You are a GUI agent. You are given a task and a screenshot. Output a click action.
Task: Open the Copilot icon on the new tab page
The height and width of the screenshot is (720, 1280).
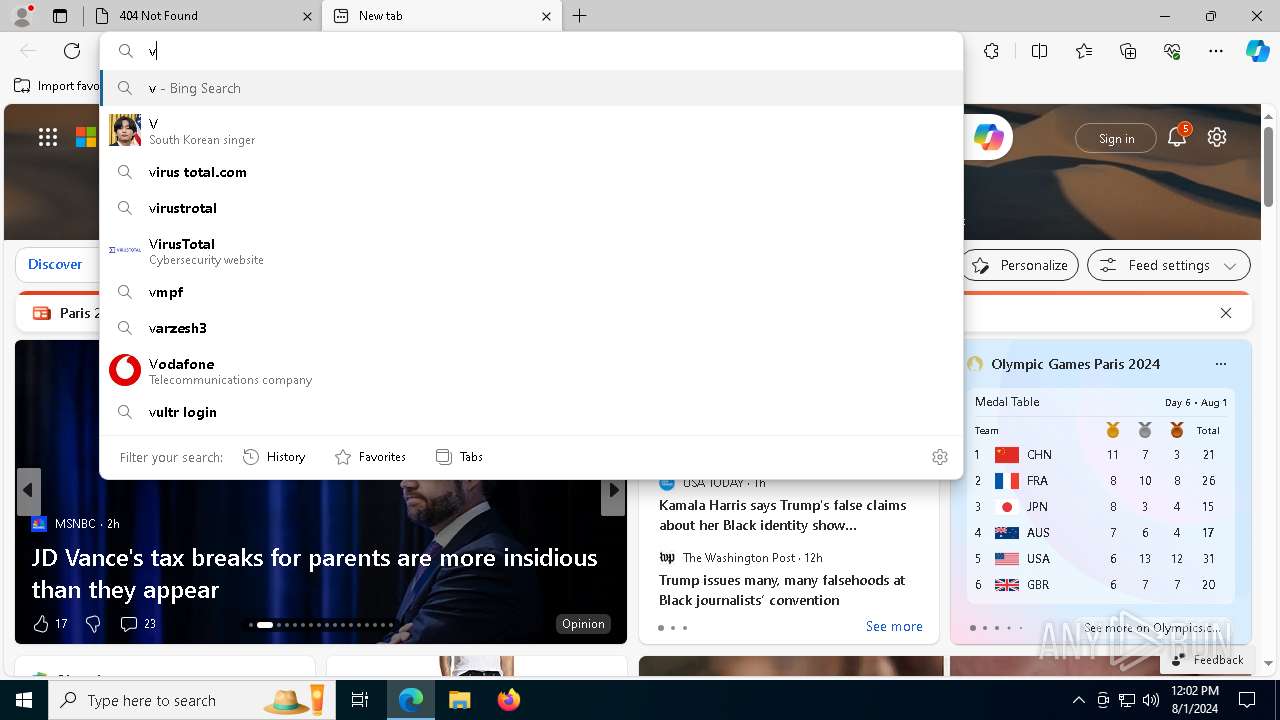(x=989, y=138)
